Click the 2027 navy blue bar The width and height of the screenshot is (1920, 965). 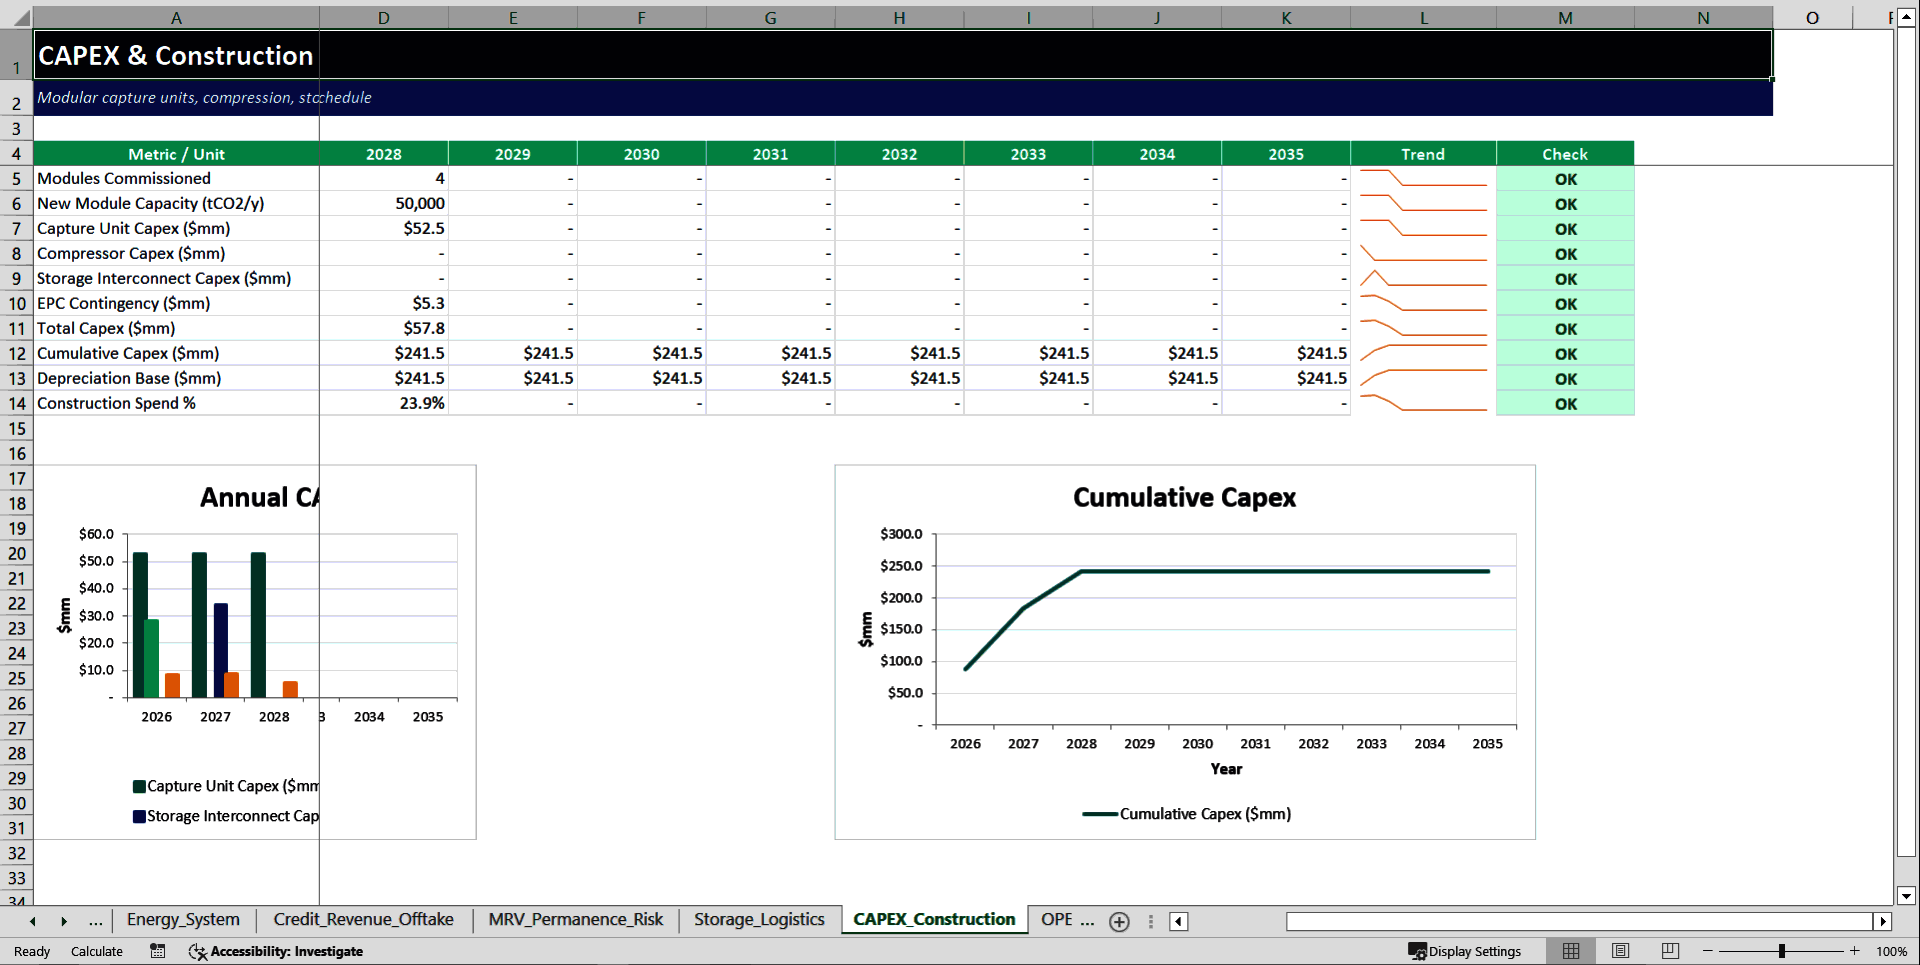[221, 650]
